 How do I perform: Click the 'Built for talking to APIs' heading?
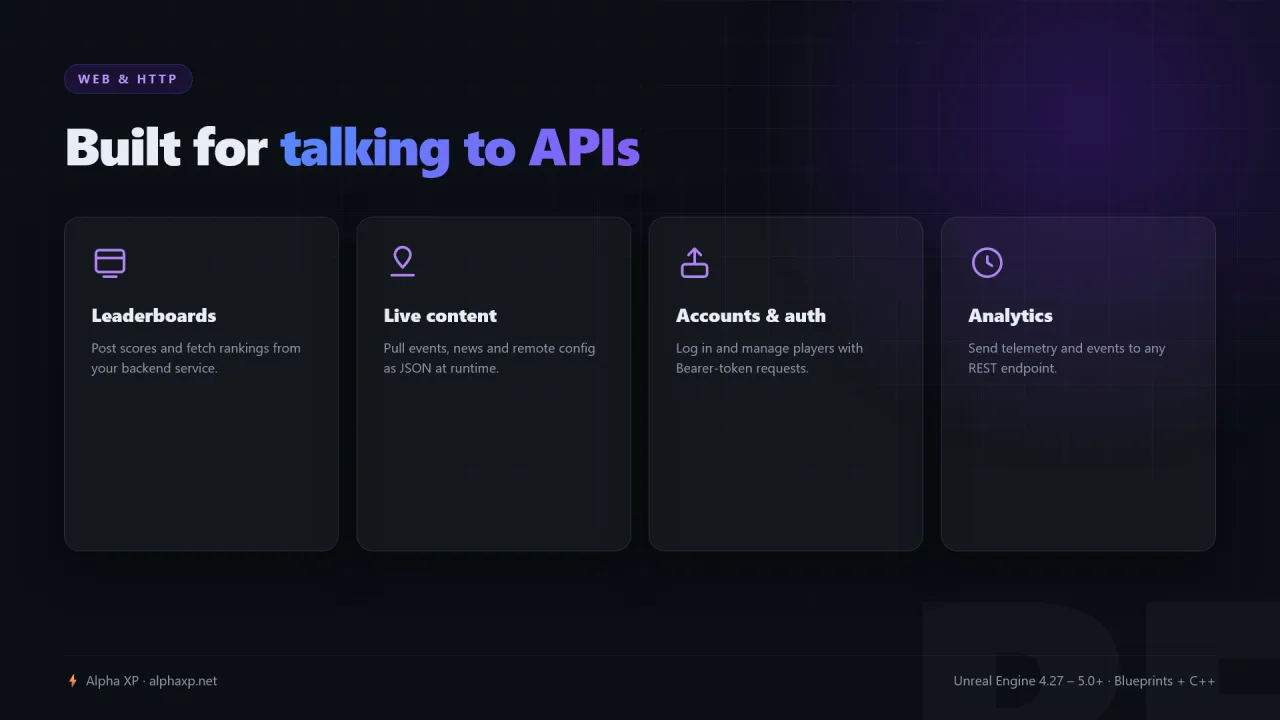tap(352, 148)
